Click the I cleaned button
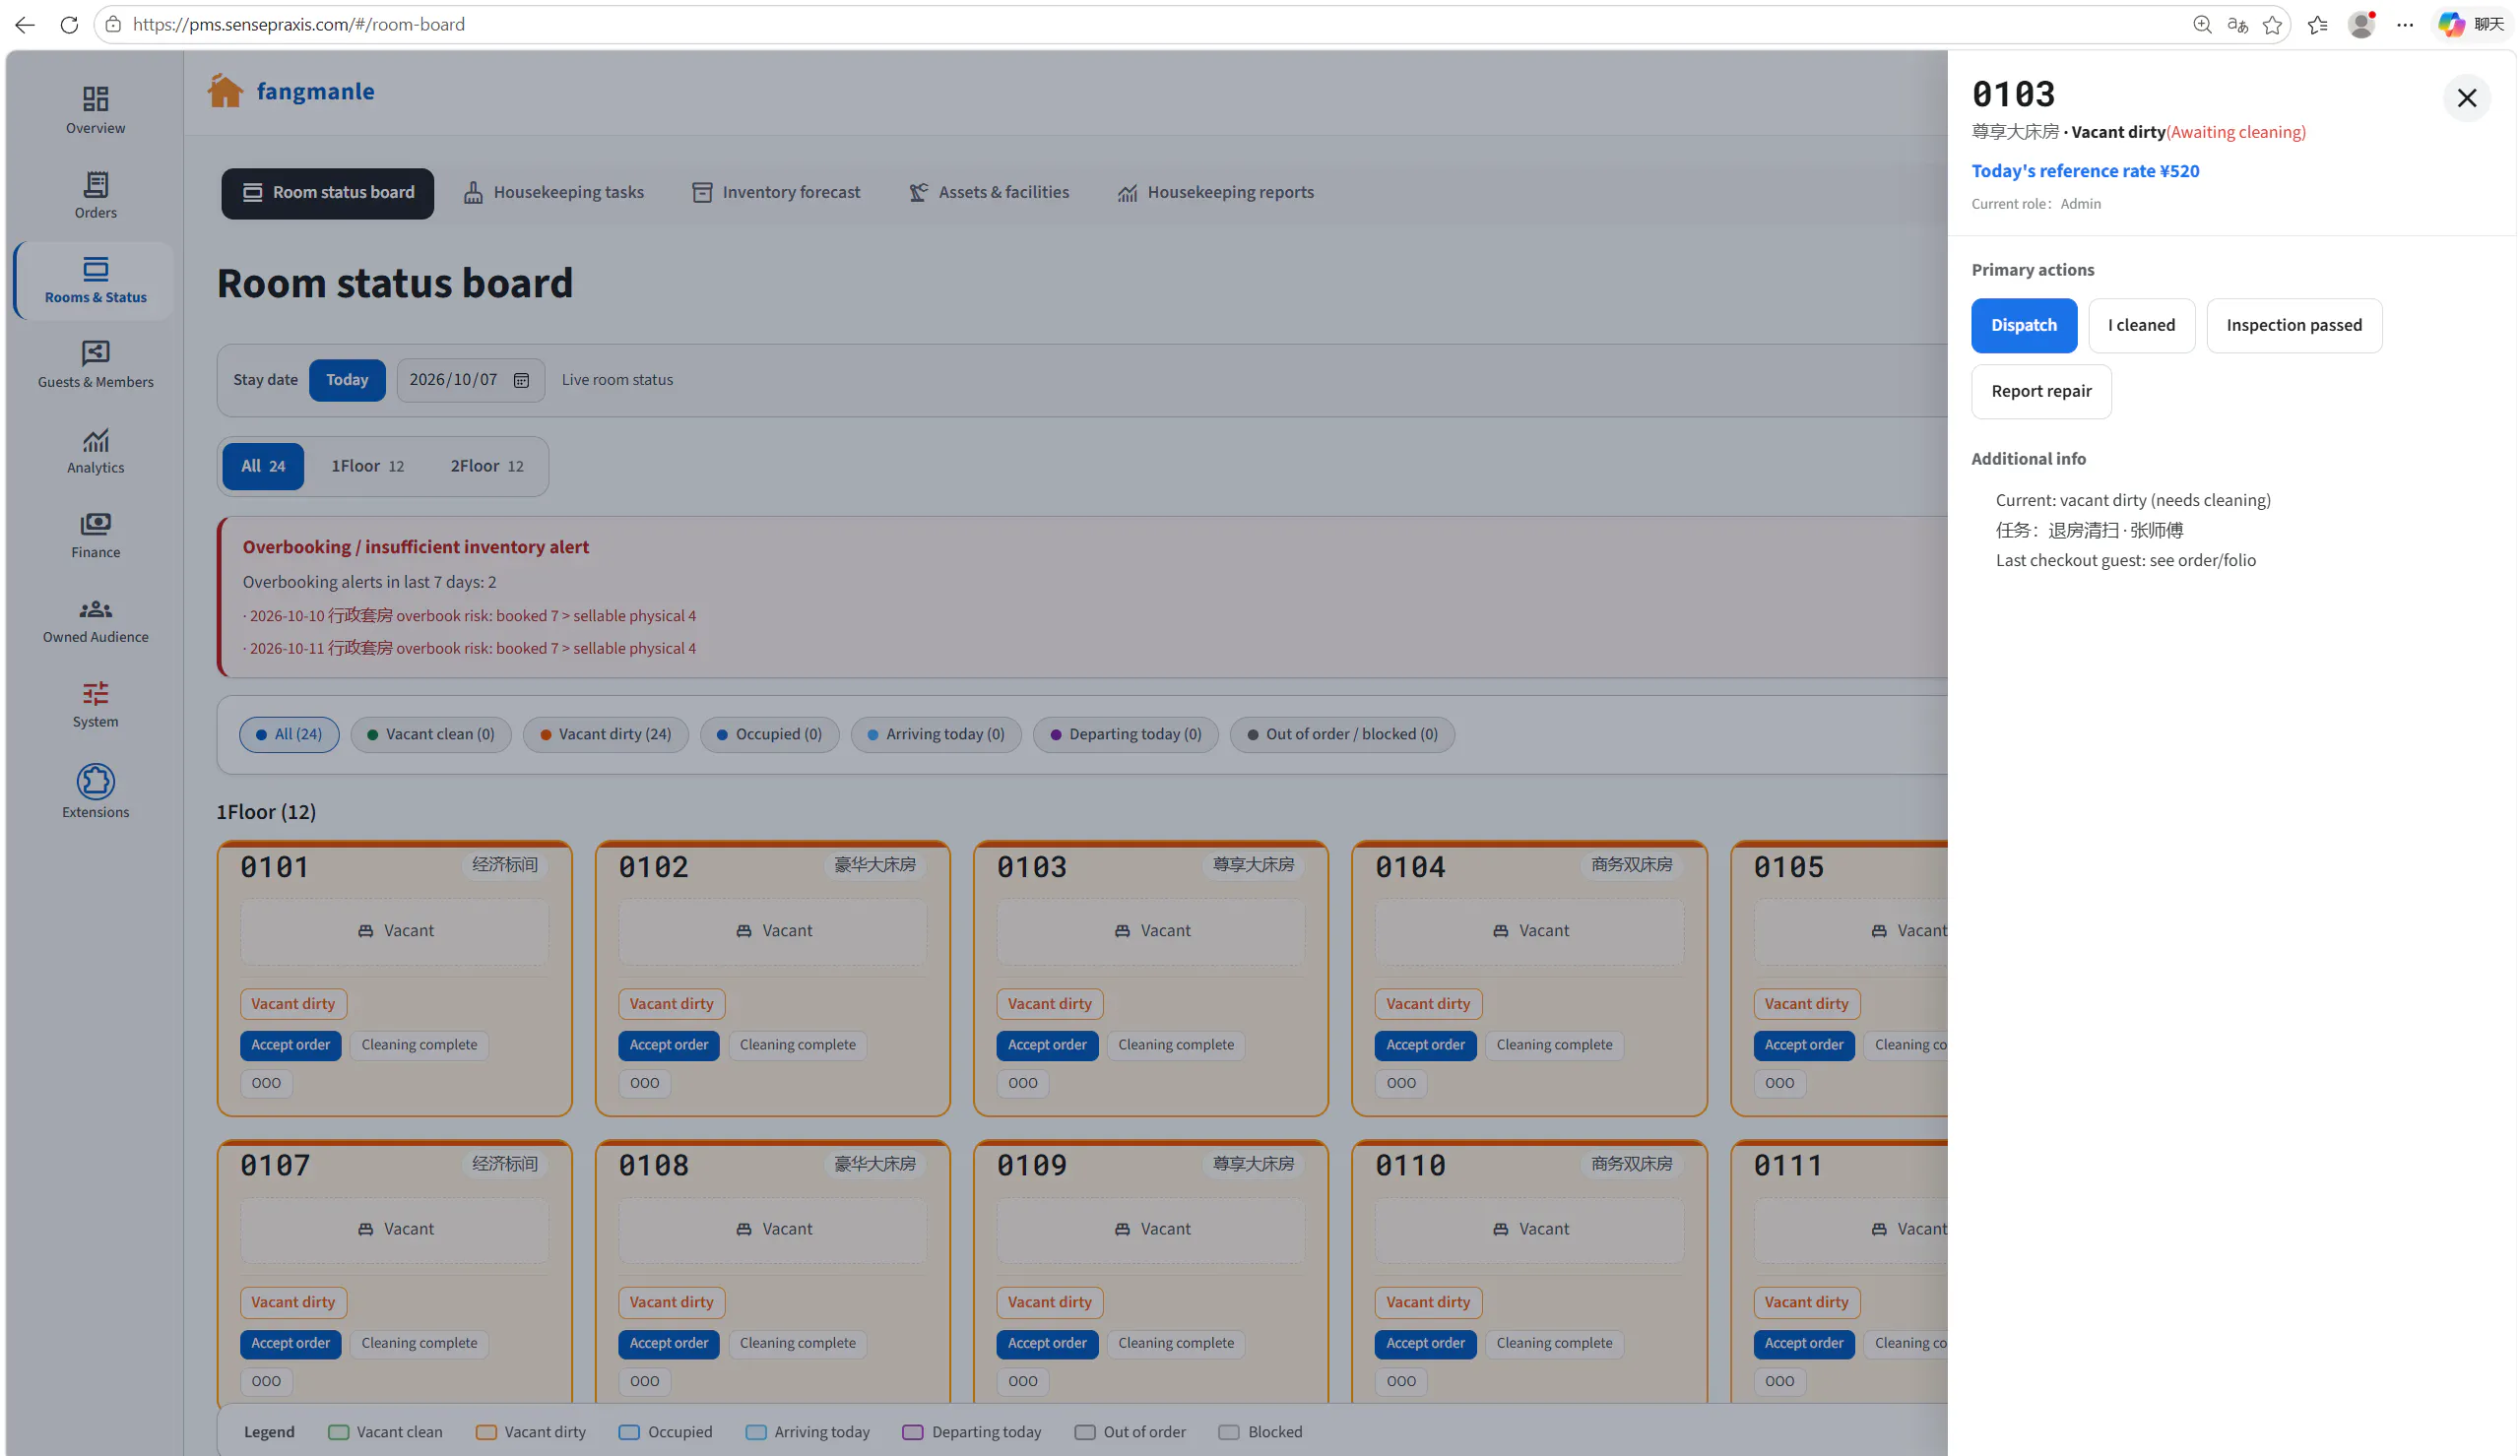2520x1456 pixels. coord(2141,325)
